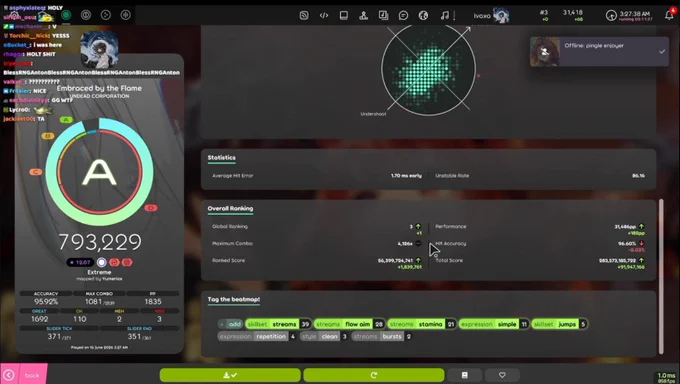Click the Offline: pingle enjoyer notification
This screenshot has height=384, width=680.
(599, 51)
